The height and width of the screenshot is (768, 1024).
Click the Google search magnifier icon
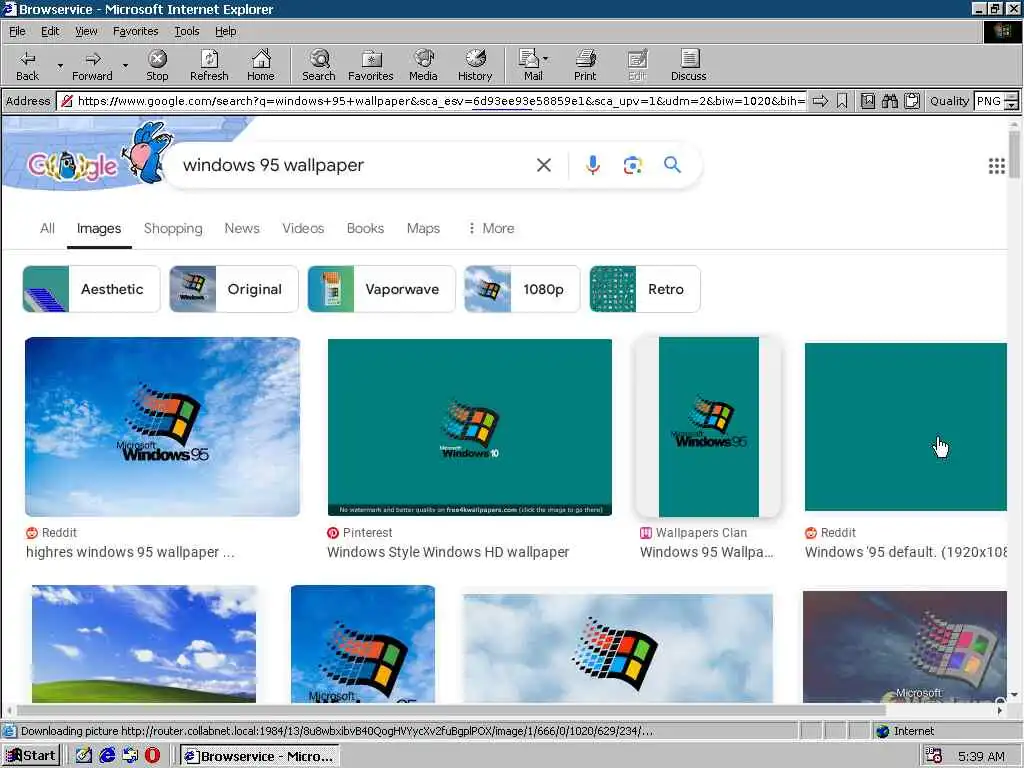(672, 165)
